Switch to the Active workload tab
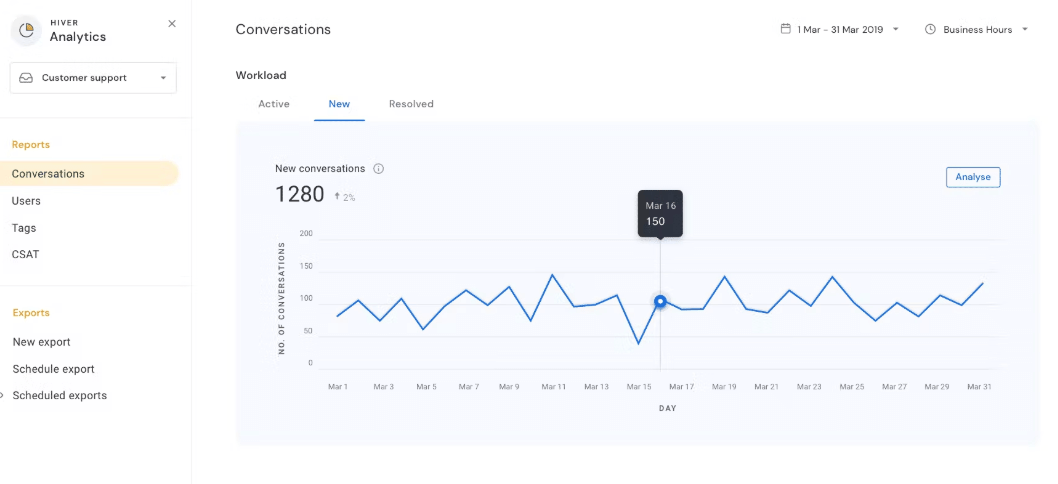This screenshot has height=484, width=1058. tap(274, 104)
